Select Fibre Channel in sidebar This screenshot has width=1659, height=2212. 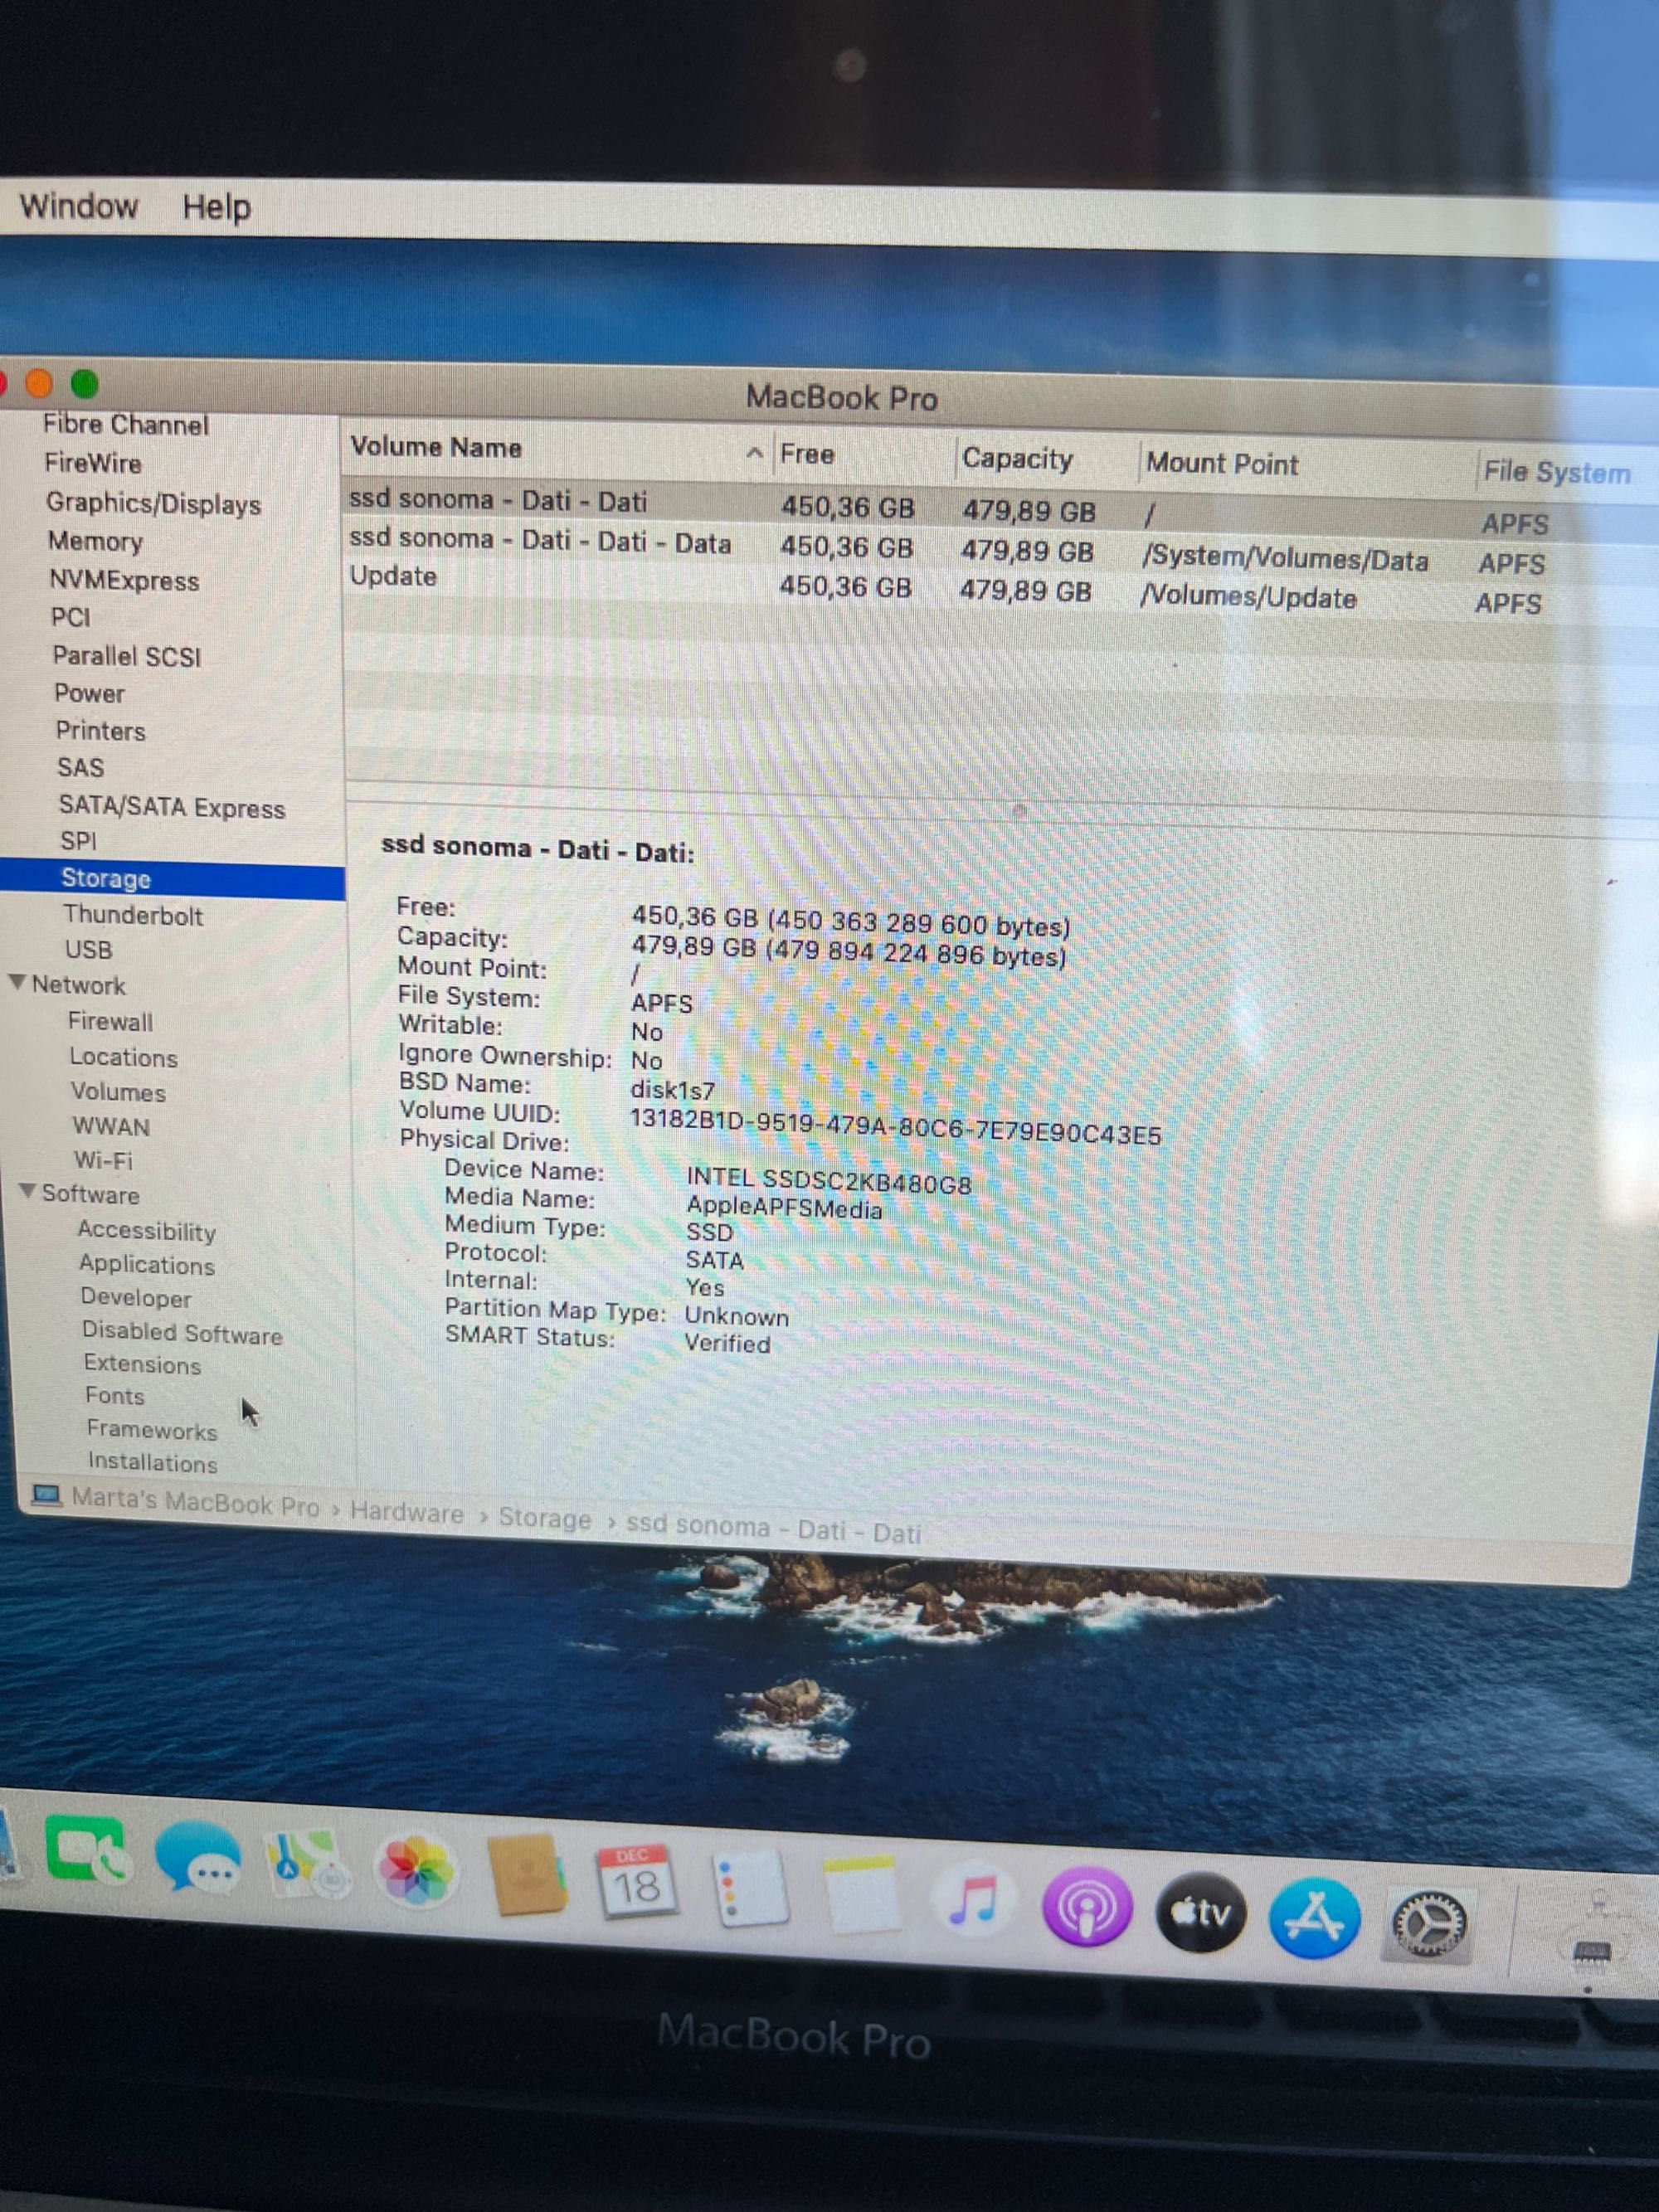(x=126, y=425)
